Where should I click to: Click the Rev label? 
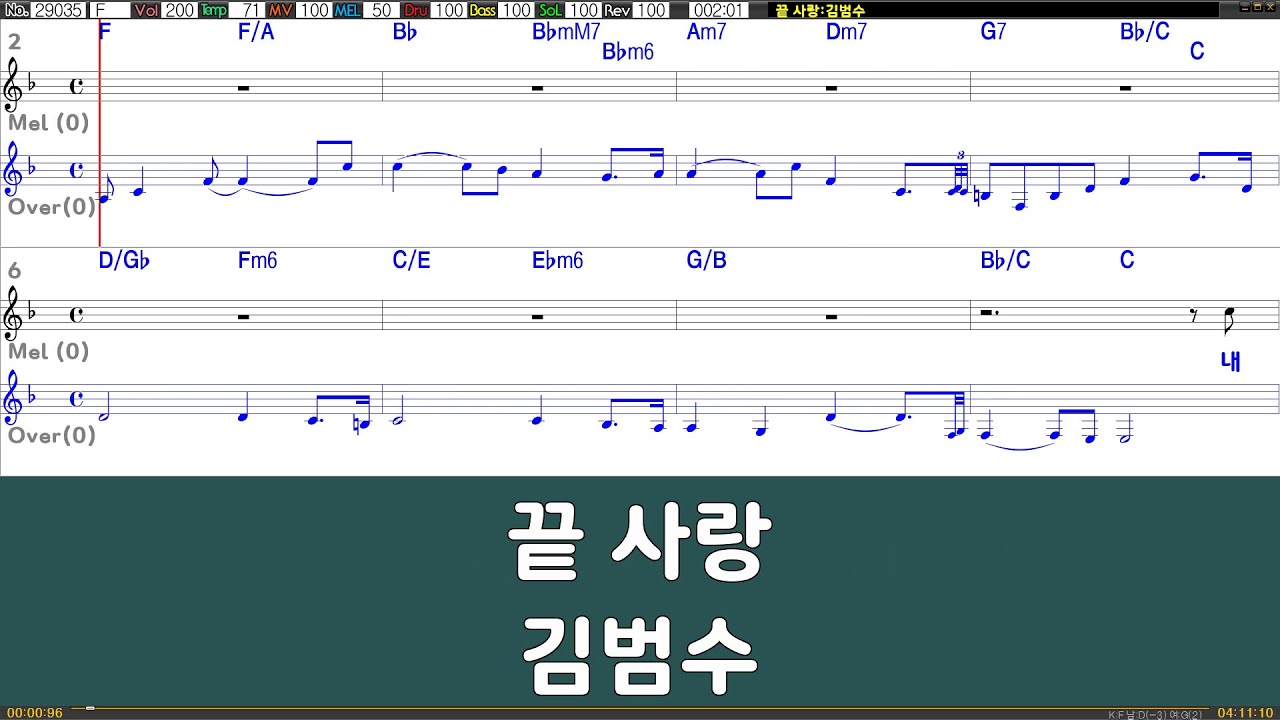click(x=617, y=10)
